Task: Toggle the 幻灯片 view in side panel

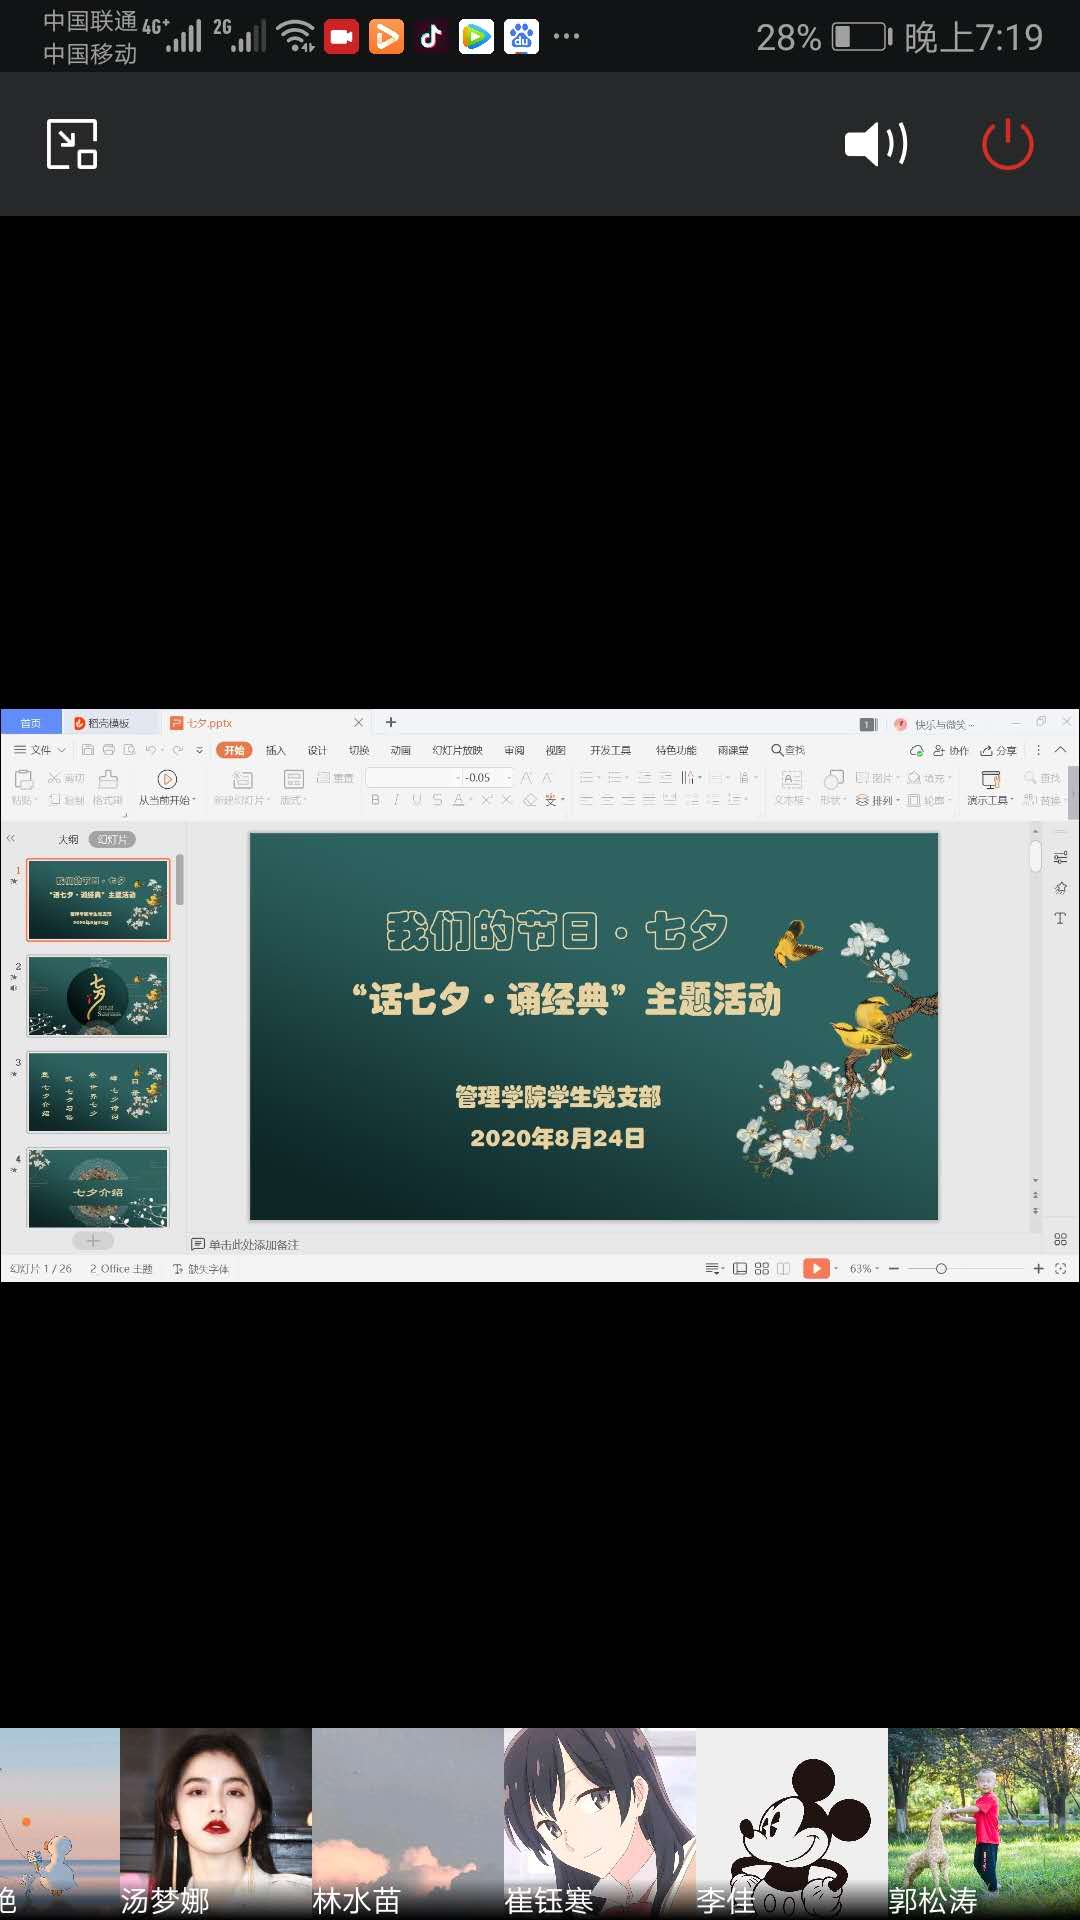Action: pos(112,839)
